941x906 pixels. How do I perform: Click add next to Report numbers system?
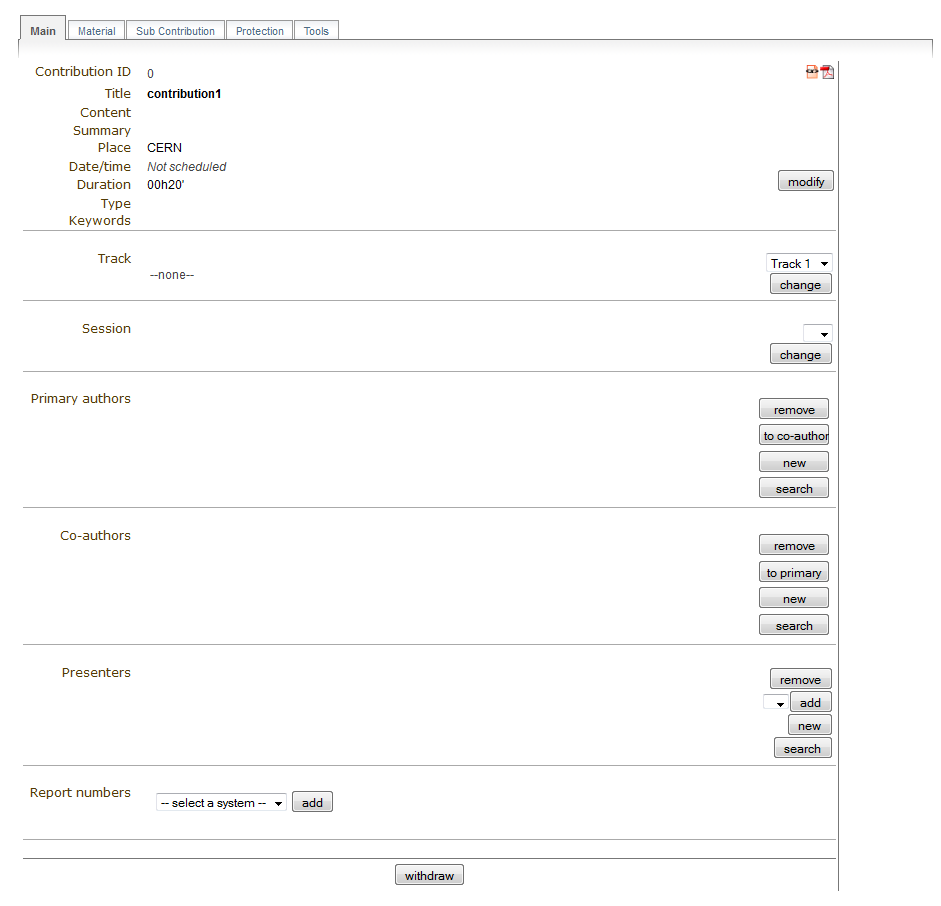click(x=312, y=803)
